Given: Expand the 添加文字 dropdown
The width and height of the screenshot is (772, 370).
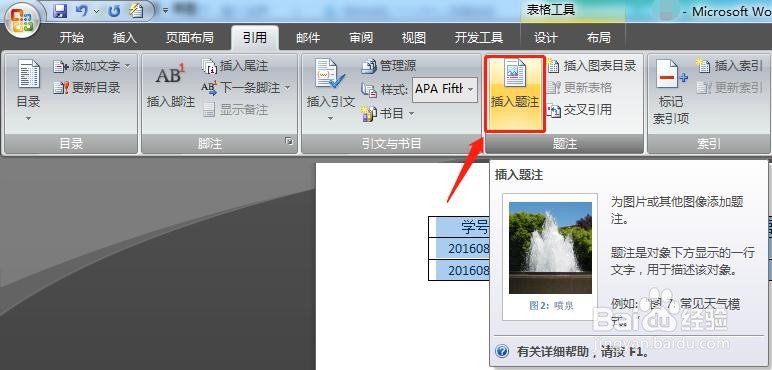Looking at the screenshot, I should 128,65.
